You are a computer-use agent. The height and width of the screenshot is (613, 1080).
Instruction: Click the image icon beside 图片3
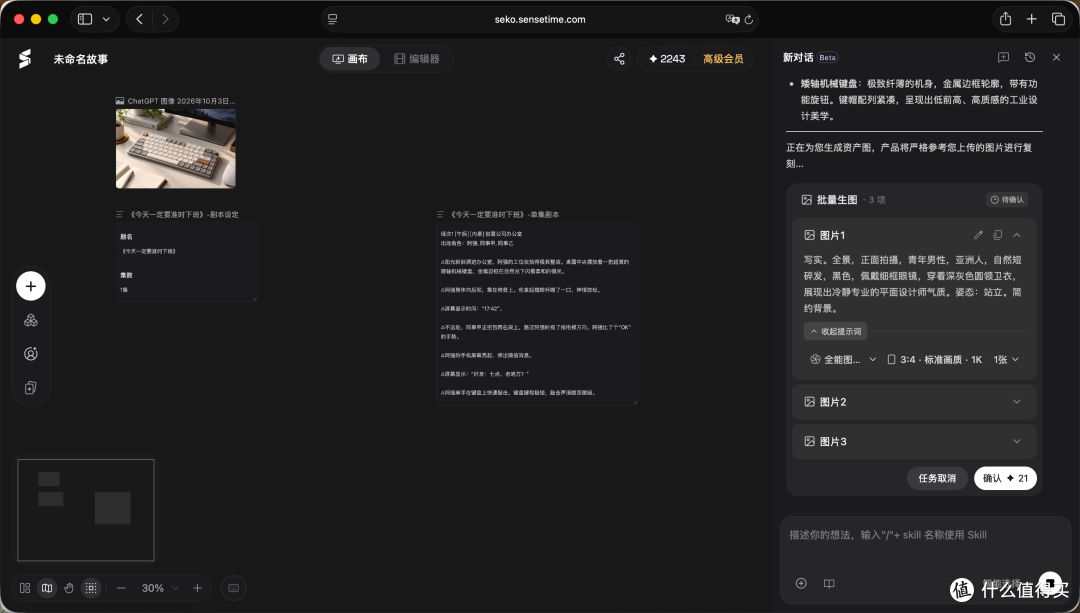809,441
